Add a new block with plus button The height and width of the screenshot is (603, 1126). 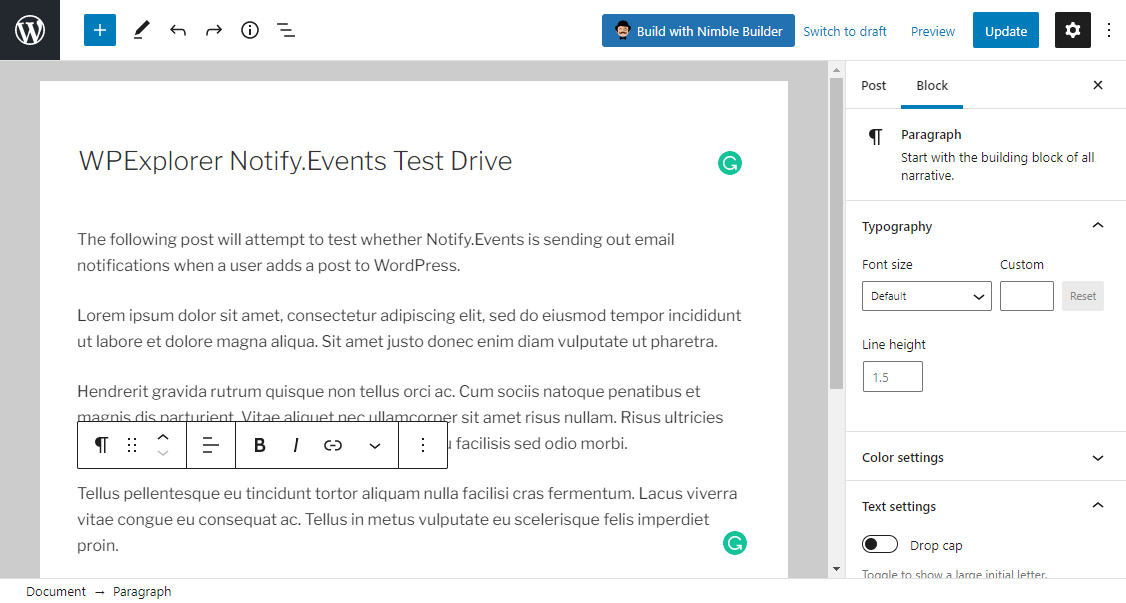[100, 30]
